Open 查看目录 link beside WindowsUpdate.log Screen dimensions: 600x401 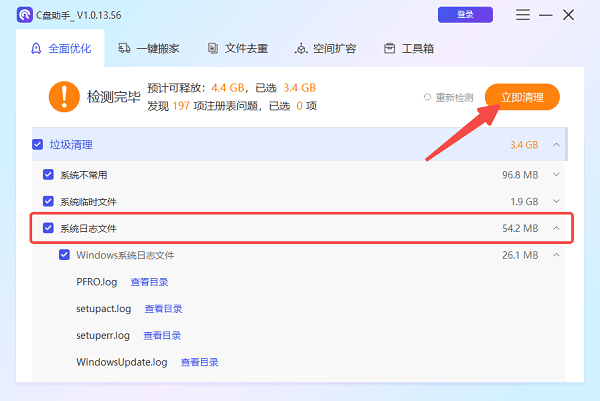199,362
